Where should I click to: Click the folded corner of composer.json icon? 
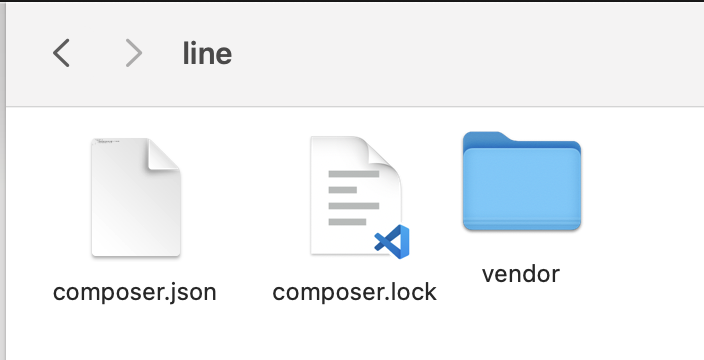coord(164,154)
